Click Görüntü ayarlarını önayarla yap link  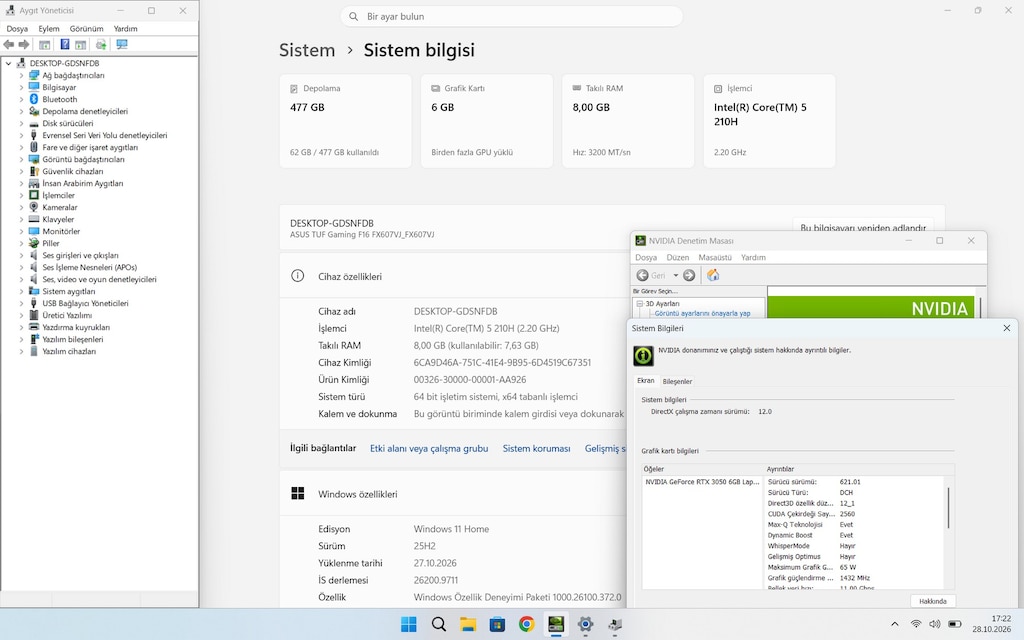[x=702, y=313]
